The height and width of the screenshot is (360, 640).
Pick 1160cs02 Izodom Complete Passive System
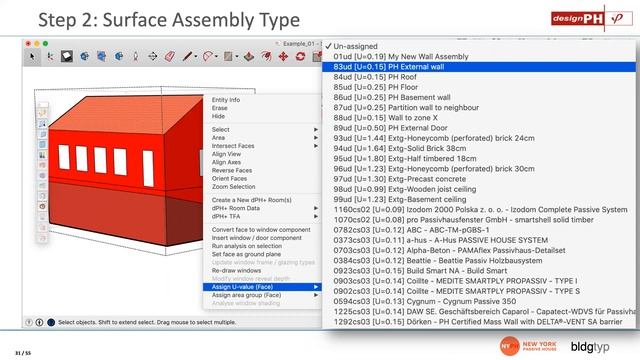click(479, 210)
